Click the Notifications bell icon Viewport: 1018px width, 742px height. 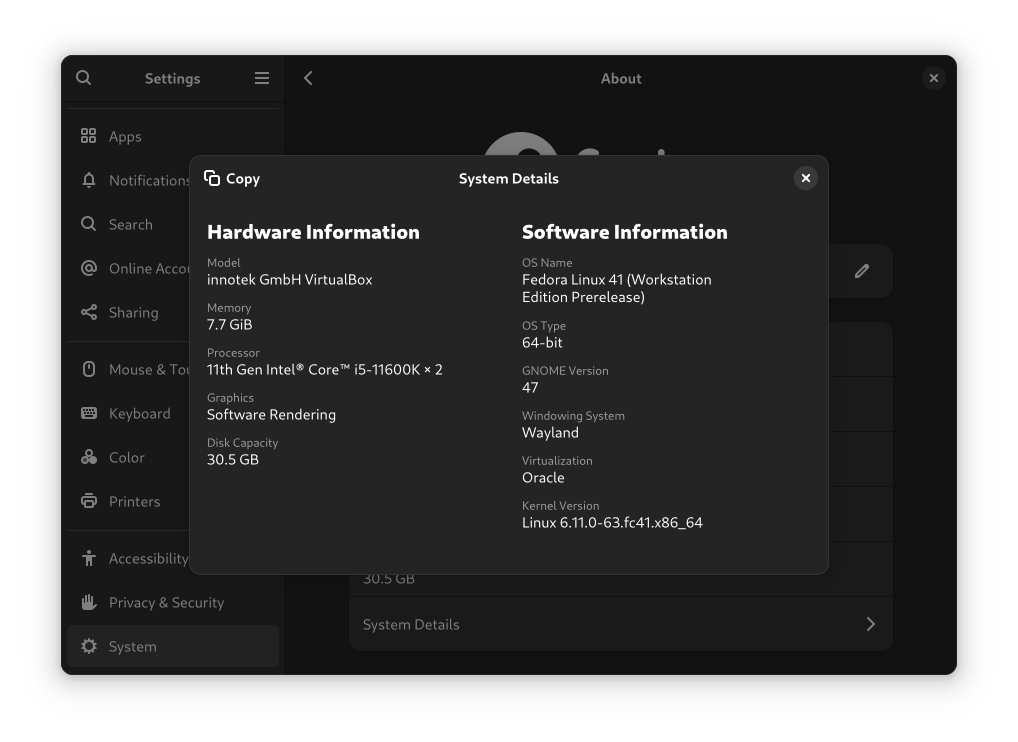coord(89,180)
